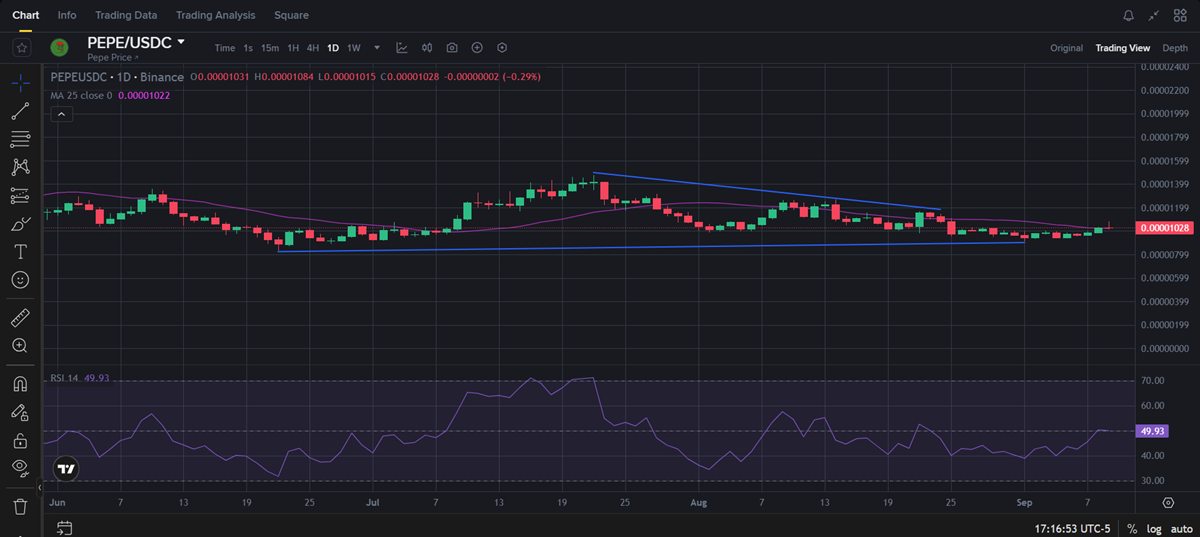Toggle percent scale mode

coord(1131,527)
